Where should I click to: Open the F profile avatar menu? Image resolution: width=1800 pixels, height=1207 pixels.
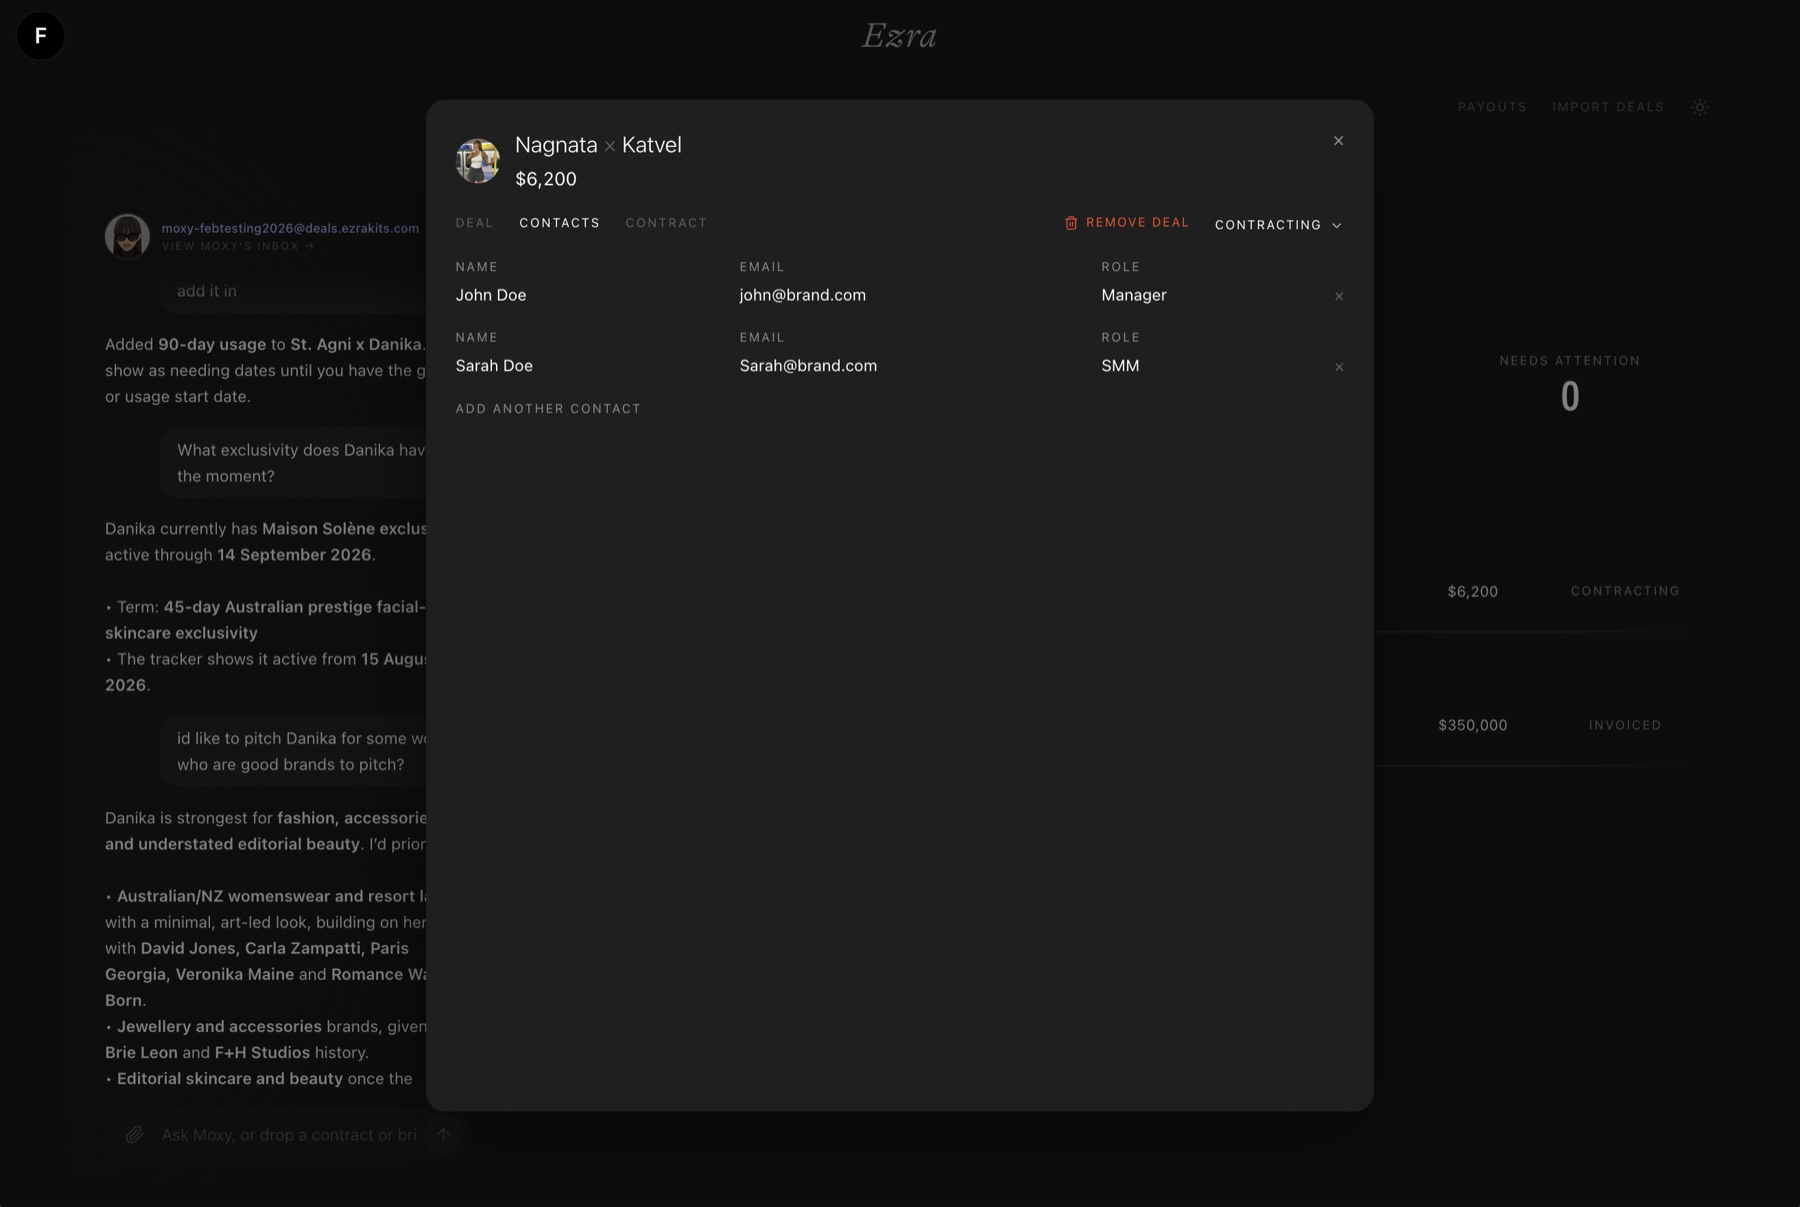click(41, 36)
